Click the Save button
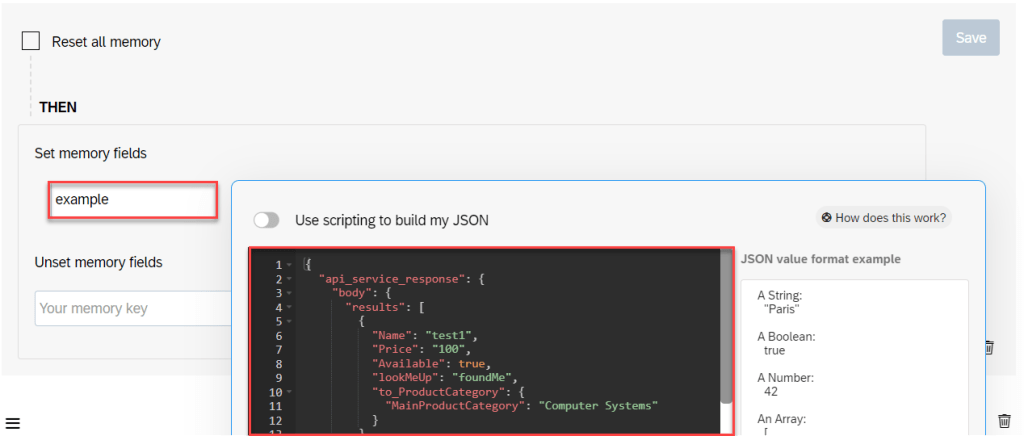The width and height of the screenshot is (1024, 436). [970, 38]
